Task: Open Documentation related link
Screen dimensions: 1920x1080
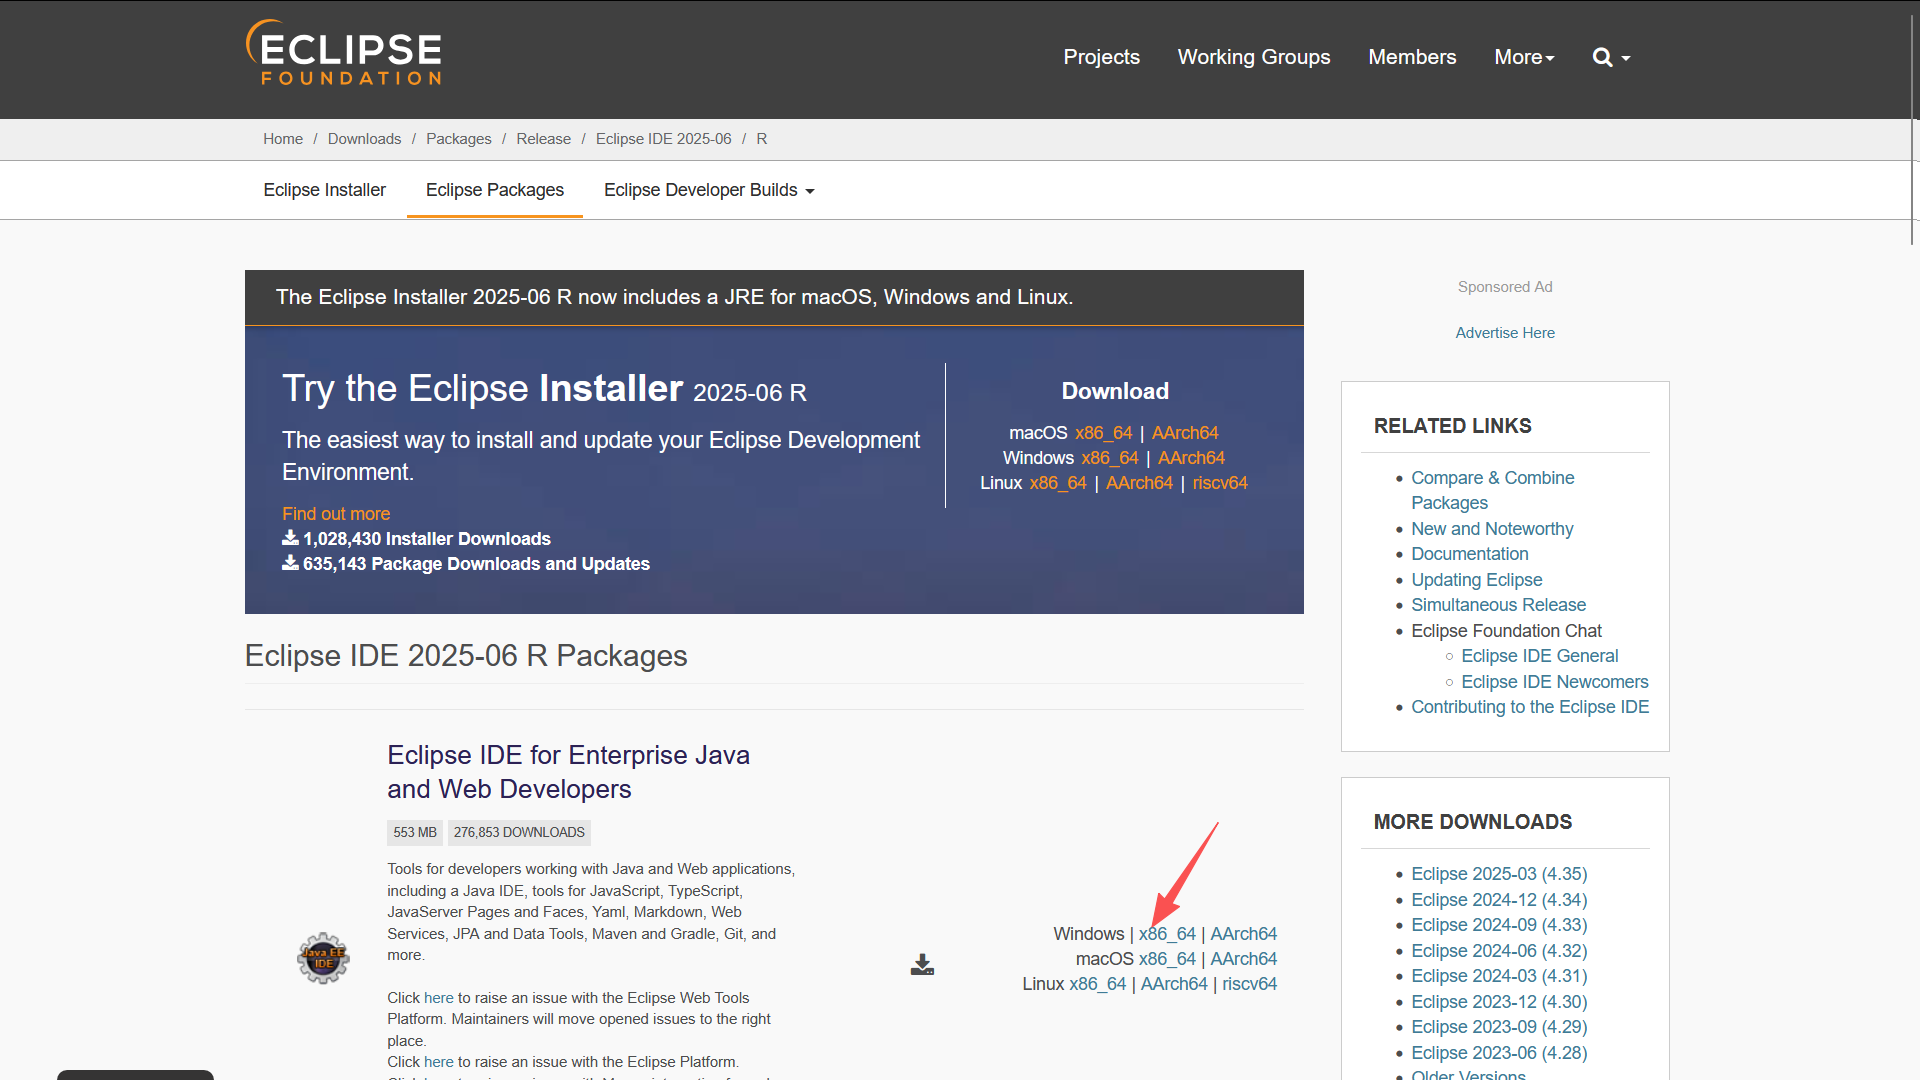Action: click(1469, 554)
